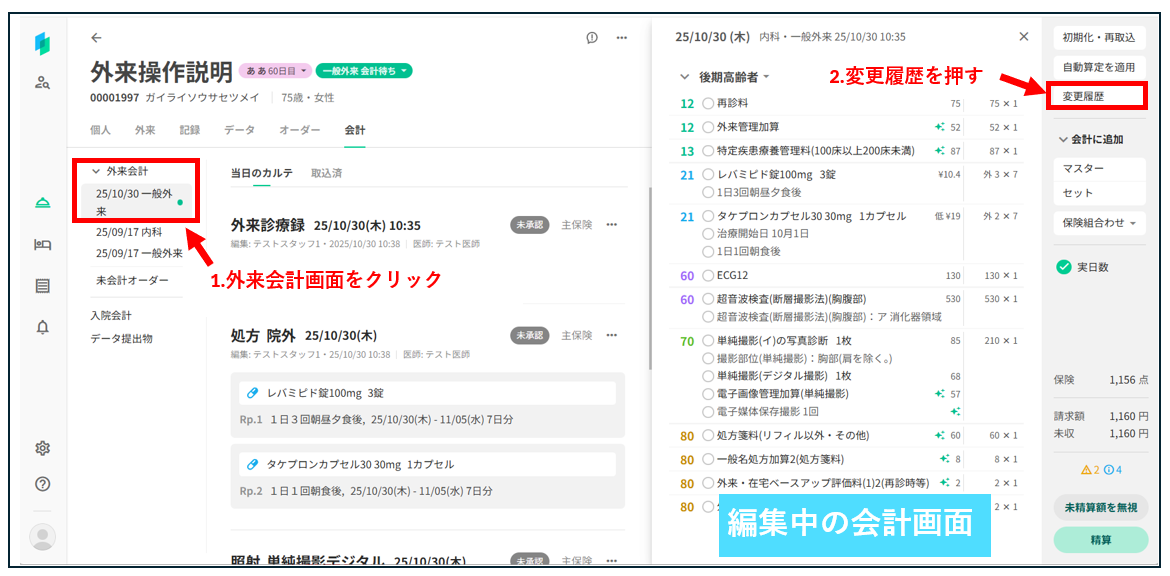The width and height of the screenshot is (1170, 576).
Task: Toggle the 外来管理加算 item circle
Action: (x=708, y=127)
